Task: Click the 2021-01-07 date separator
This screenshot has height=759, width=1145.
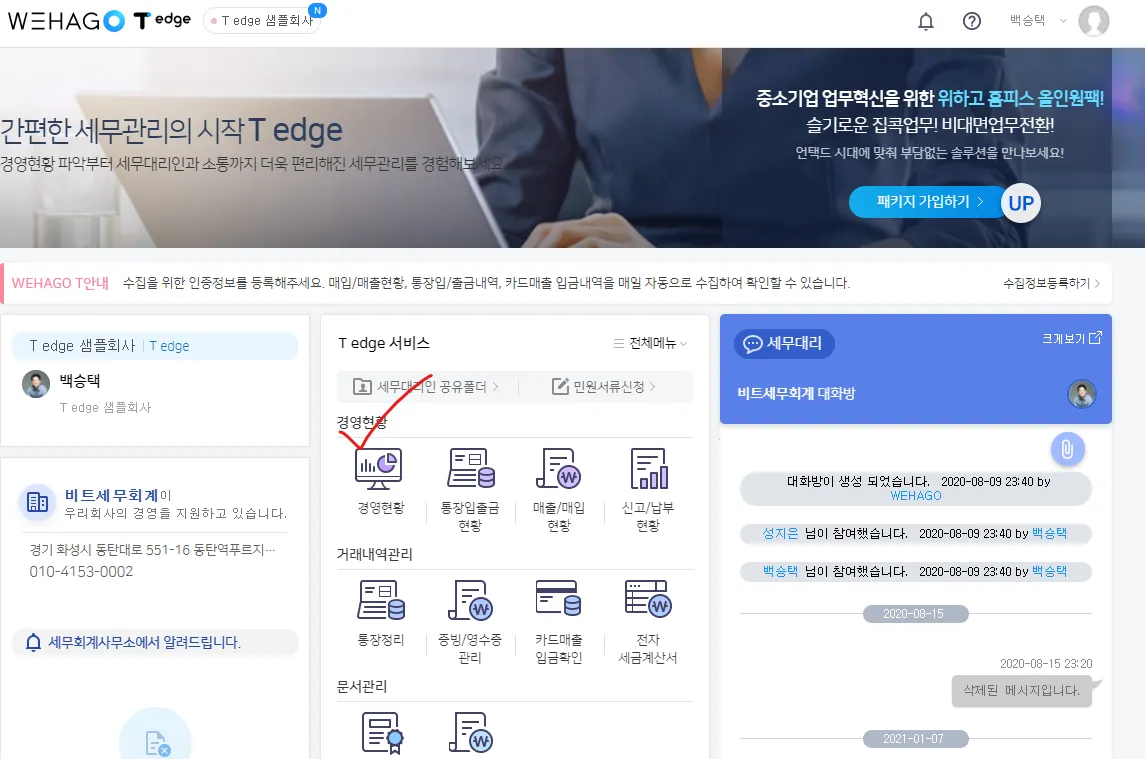Action: pos(916,739)
